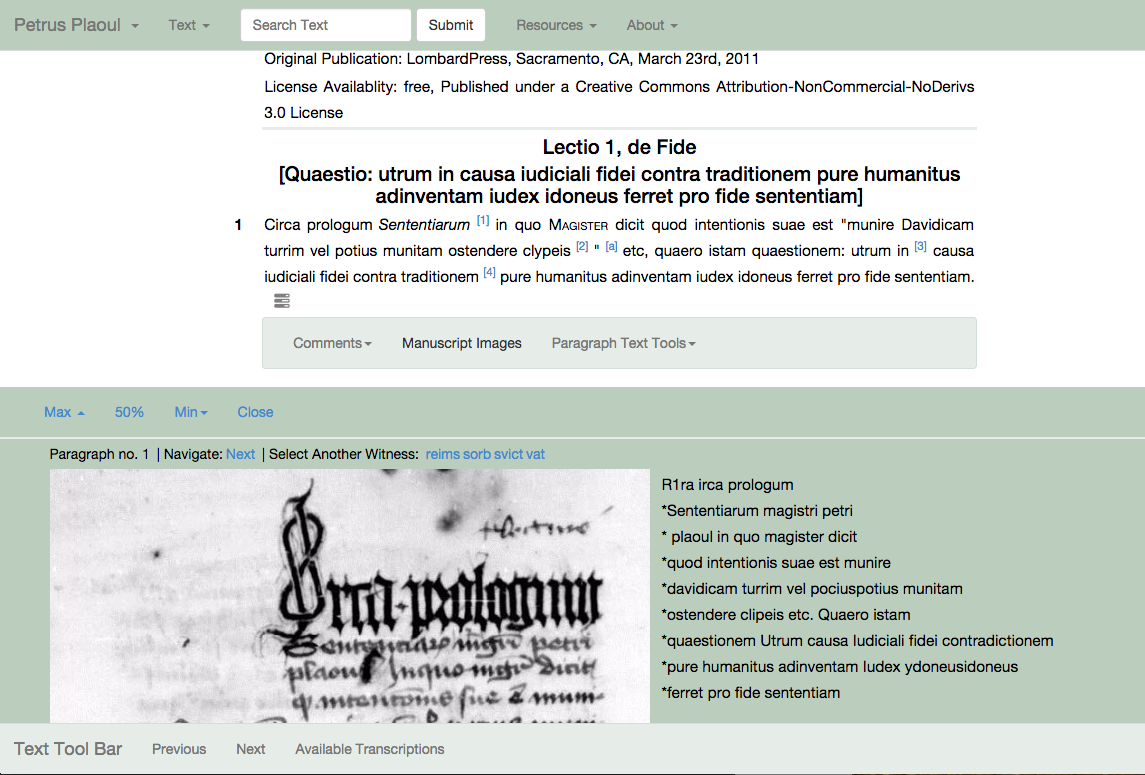
Task: Expand the Resources dropdown menu
Action: click(556, 25)
